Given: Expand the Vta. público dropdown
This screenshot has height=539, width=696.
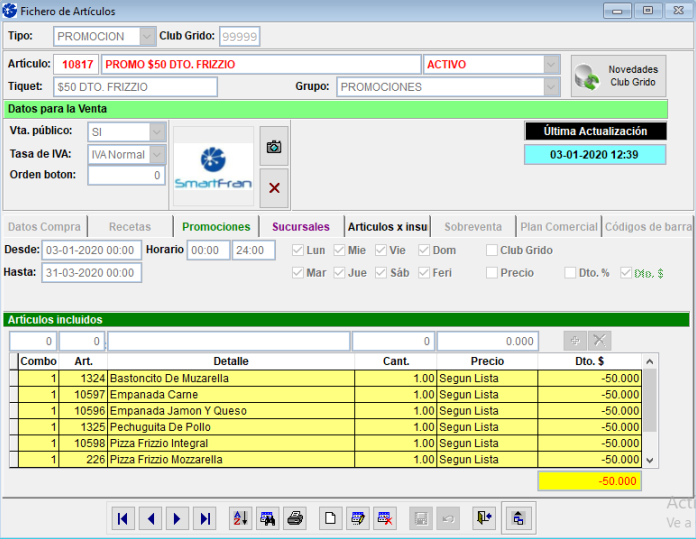Looking at the screenshot, I should tap(157, 132).
